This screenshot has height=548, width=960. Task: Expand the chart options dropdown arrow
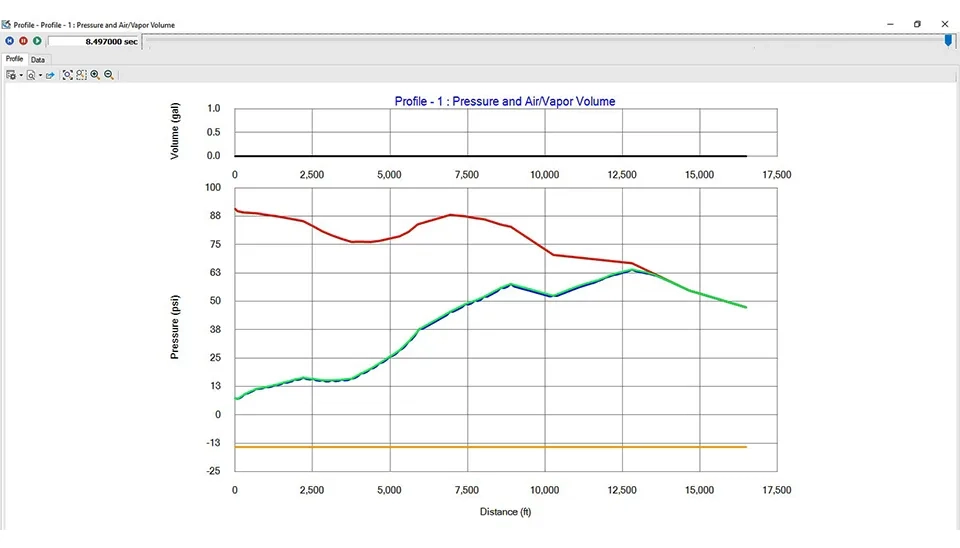(20, 76)
